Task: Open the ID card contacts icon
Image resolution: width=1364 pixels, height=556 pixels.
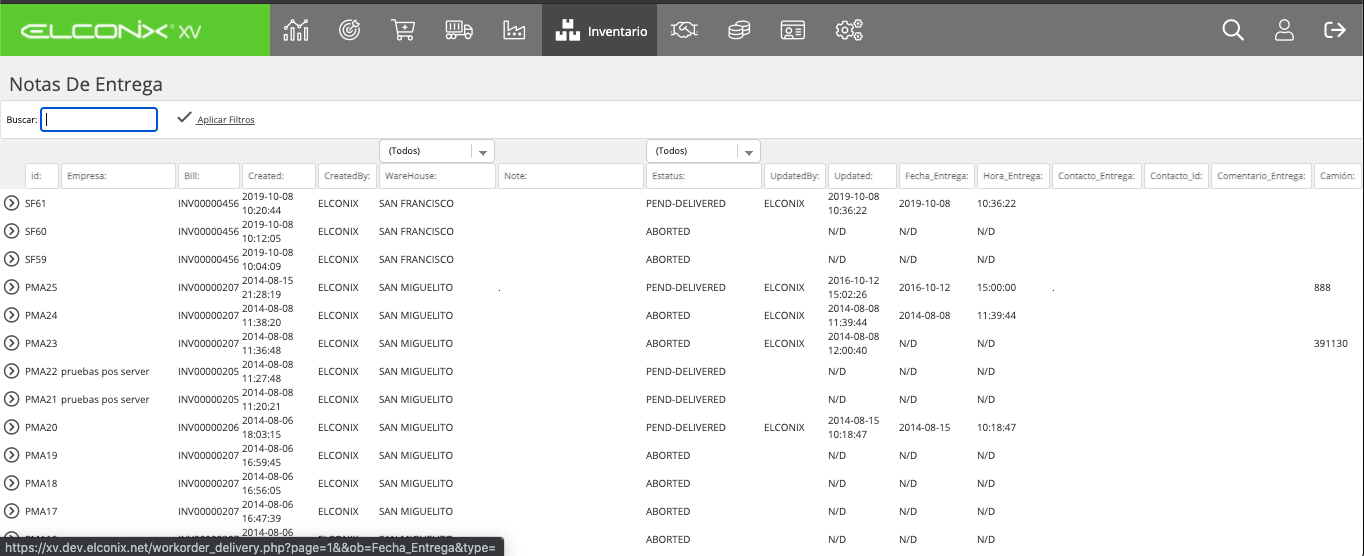Action: tap(793, 30)
